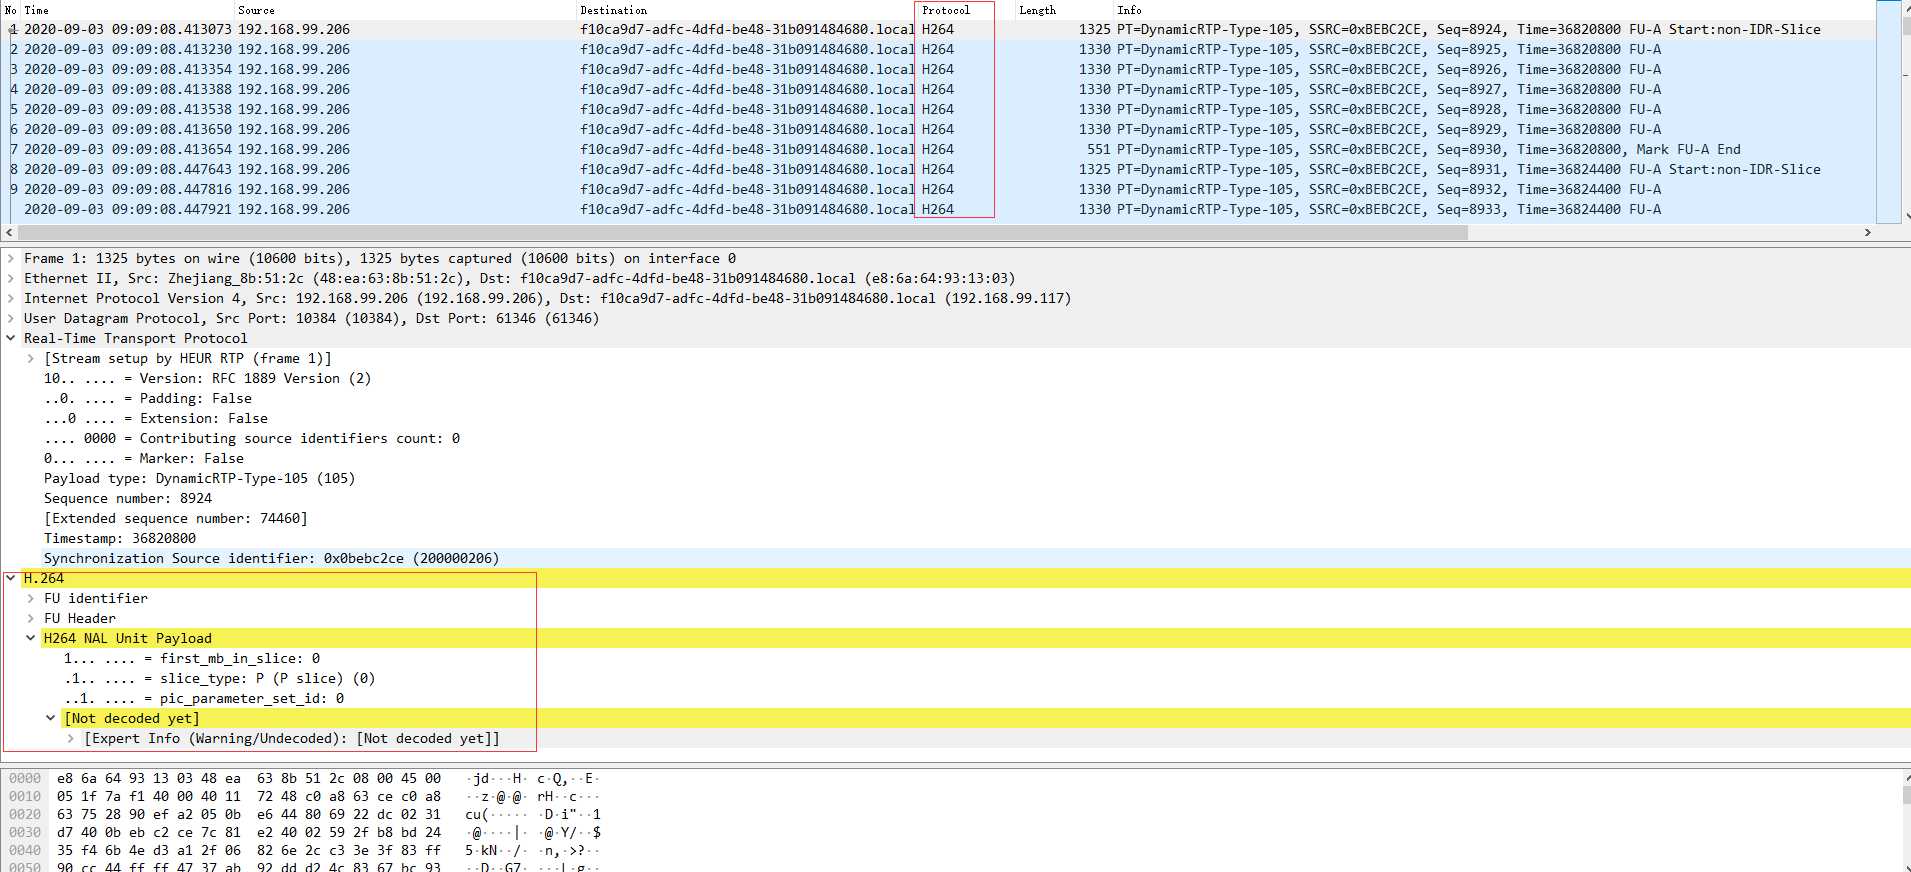Select Contributing source identifiers count field
Viewport: 1911px width, 872px height.
252,438
